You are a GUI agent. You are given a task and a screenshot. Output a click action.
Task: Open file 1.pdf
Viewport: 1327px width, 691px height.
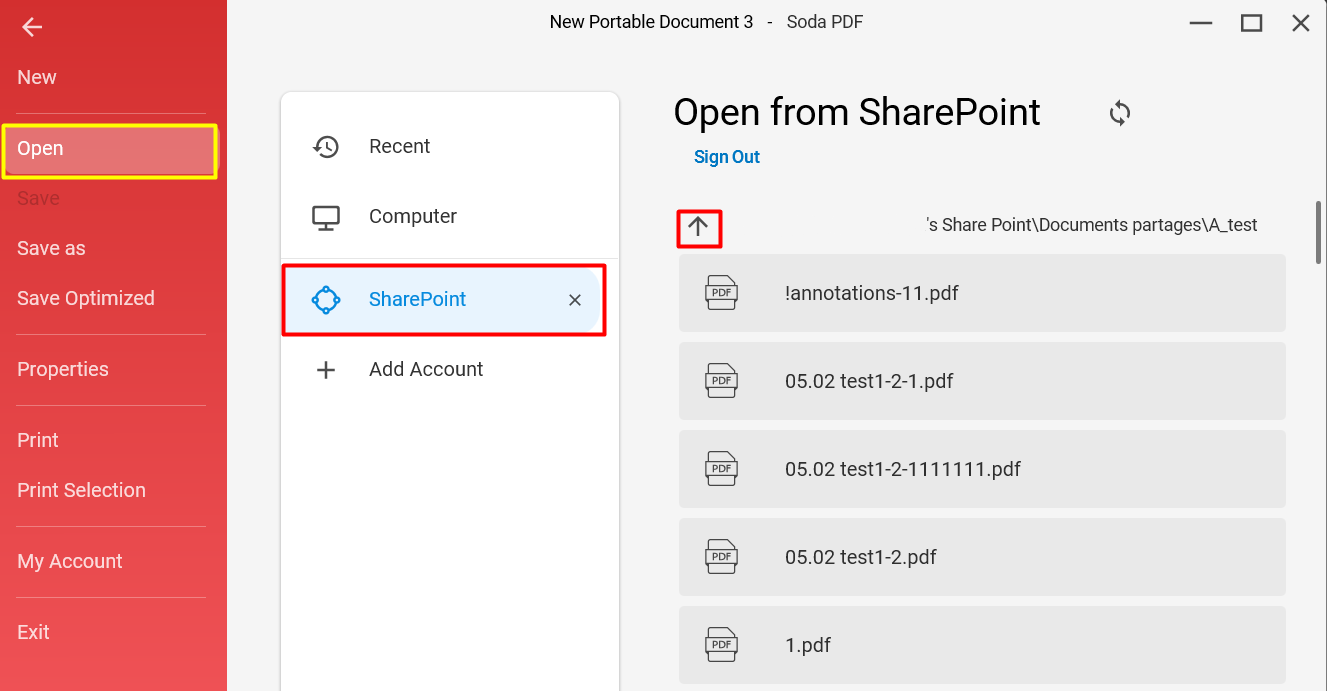[982, 645]
